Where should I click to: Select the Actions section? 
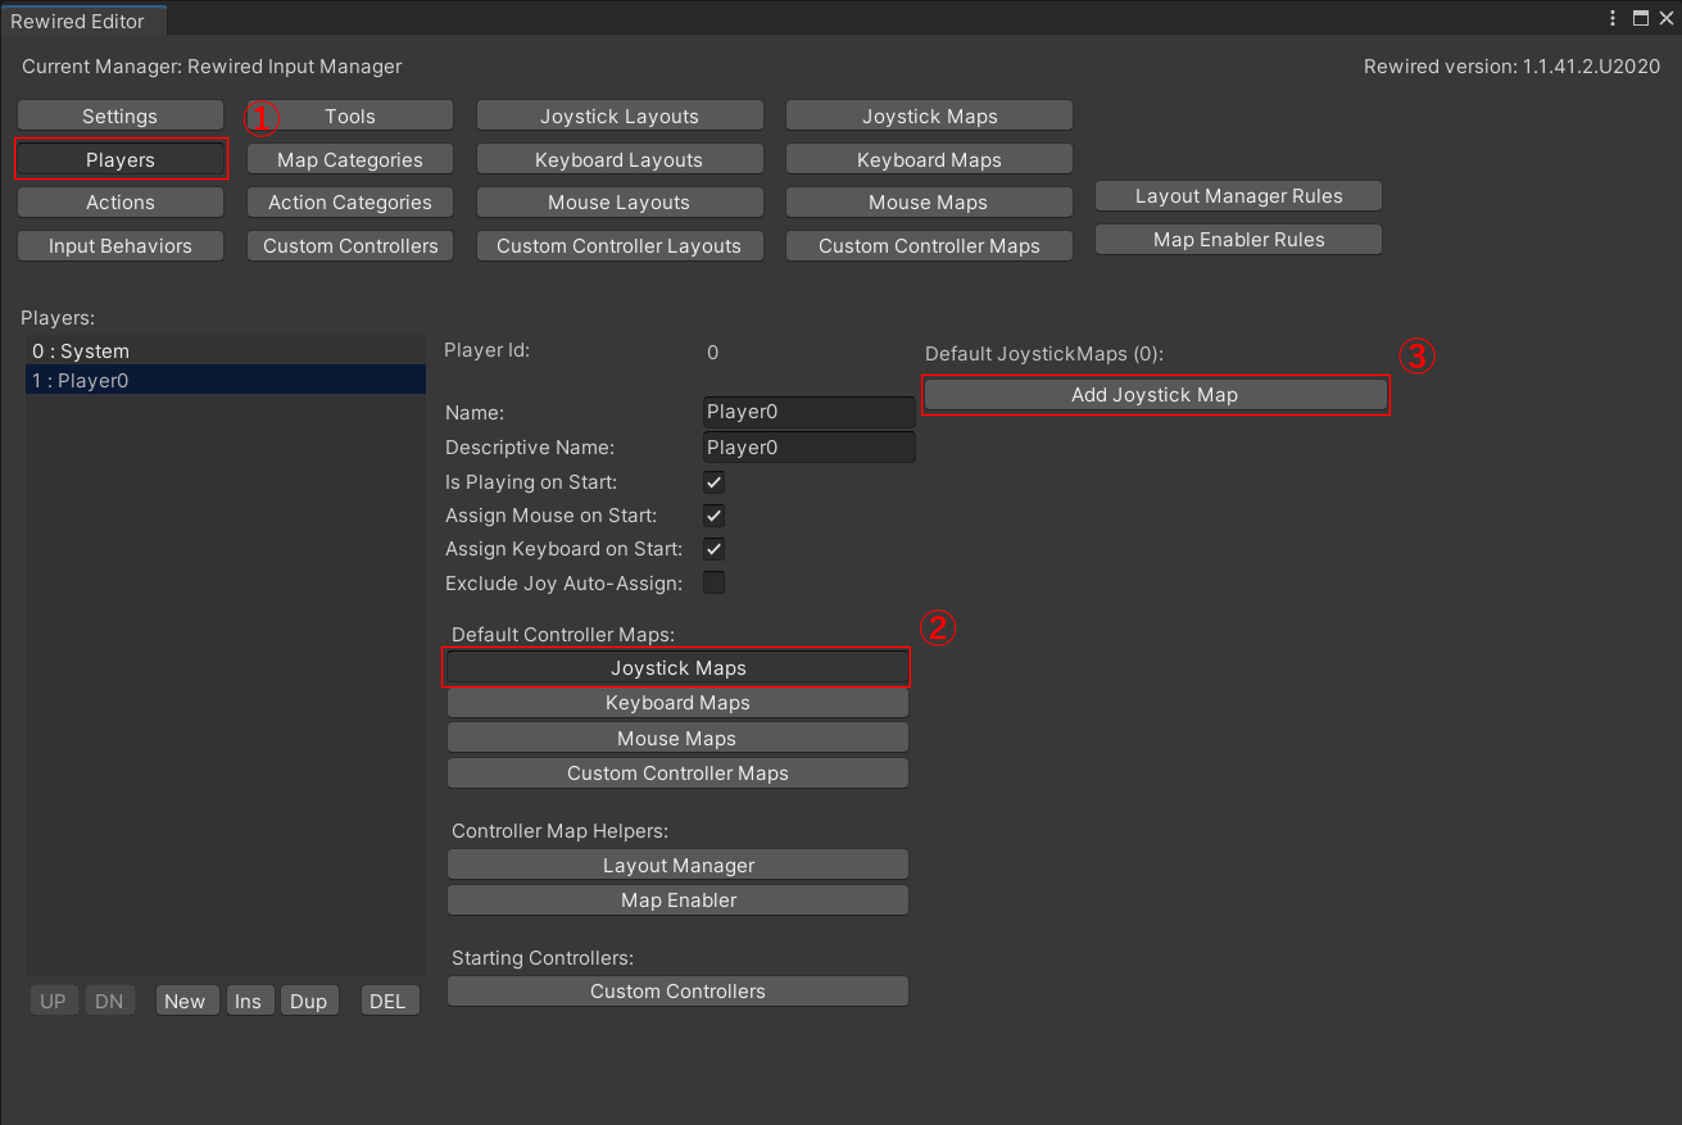coord(119,201)
